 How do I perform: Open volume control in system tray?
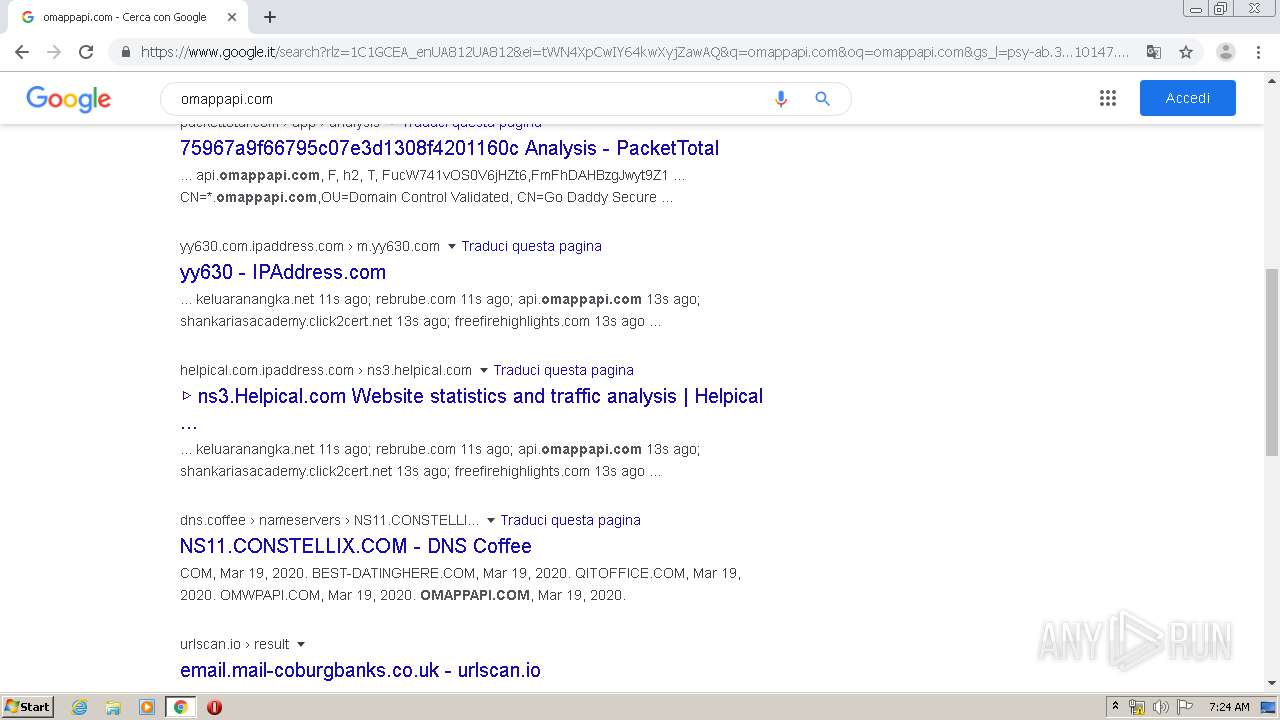pos(1161,707)
